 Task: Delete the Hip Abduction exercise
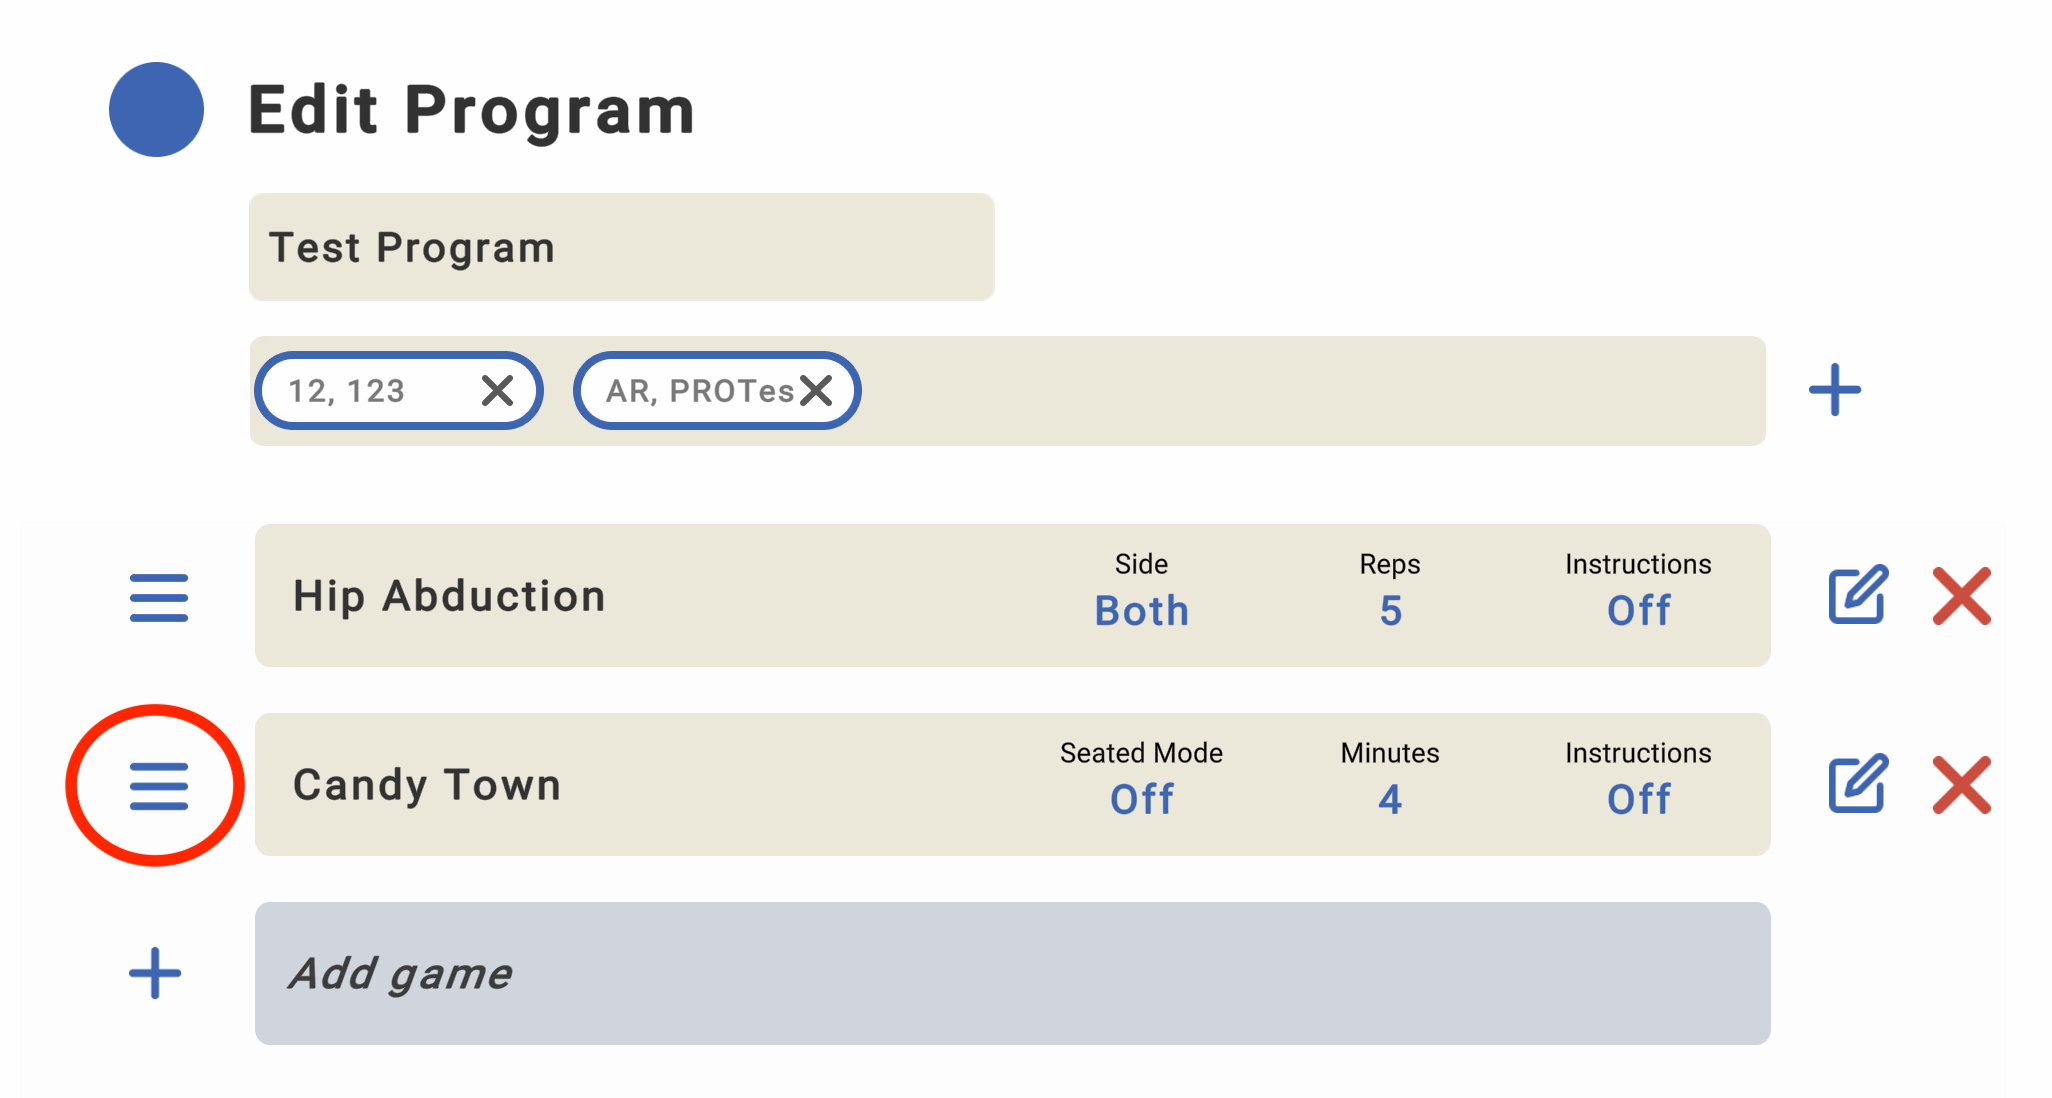click(x=1961, y=596)
